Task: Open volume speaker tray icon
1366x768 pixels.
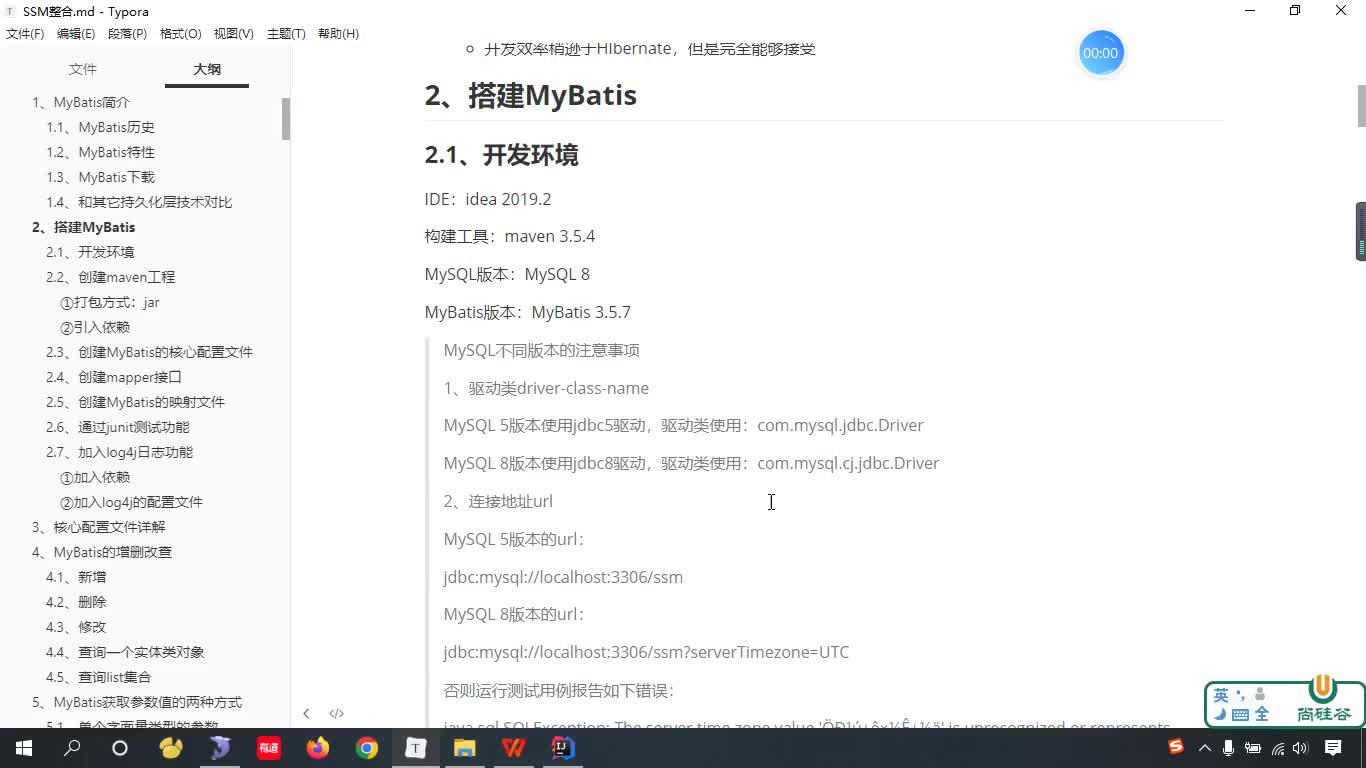Action: coord(1300,748)
